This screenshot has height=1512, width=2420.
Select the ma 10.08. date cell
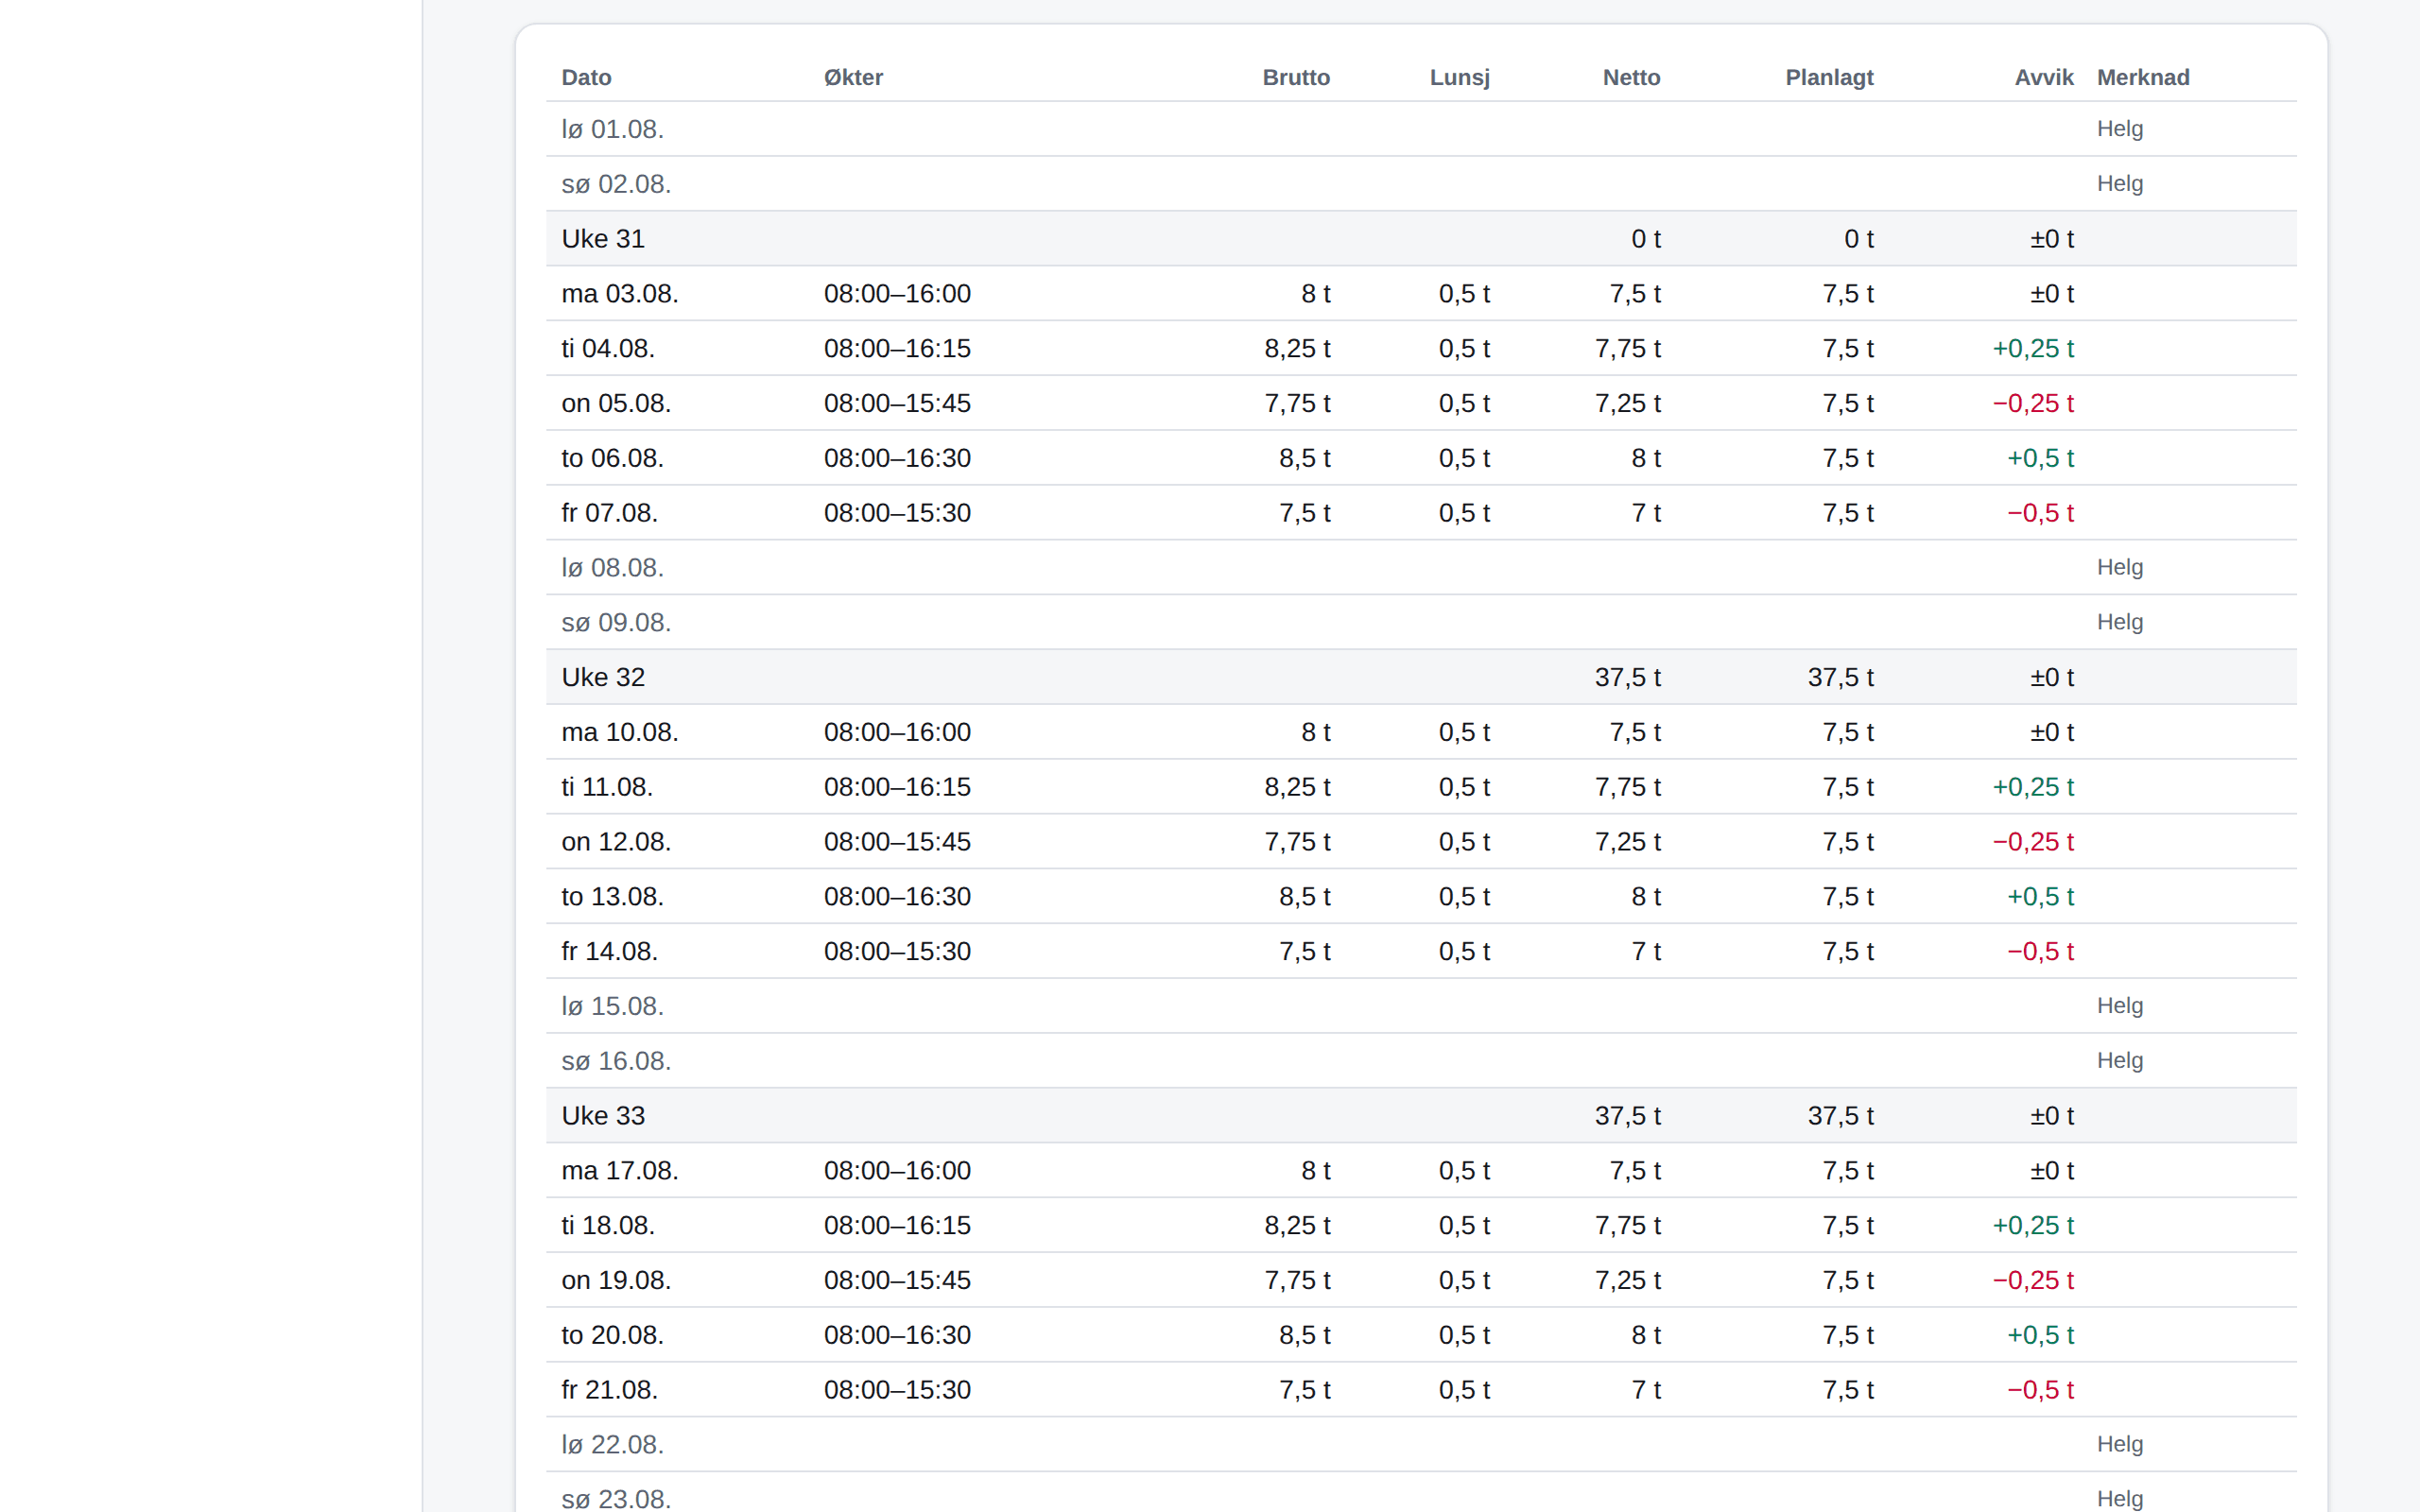pyautogui.click(x=620, y=732)
